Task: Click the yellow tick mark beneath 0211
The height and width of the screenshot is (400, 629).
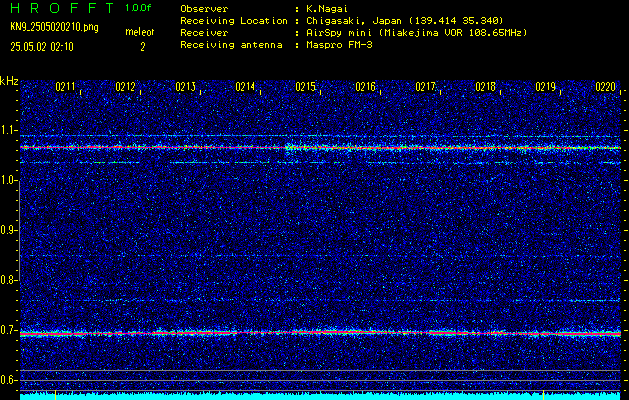Action: point(55,394)
